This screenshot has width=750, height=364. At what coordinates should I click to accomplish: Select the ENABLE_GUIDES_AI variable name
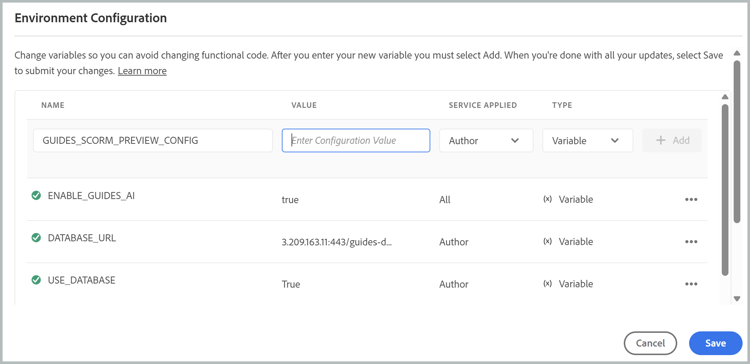[x=91, y=195]
